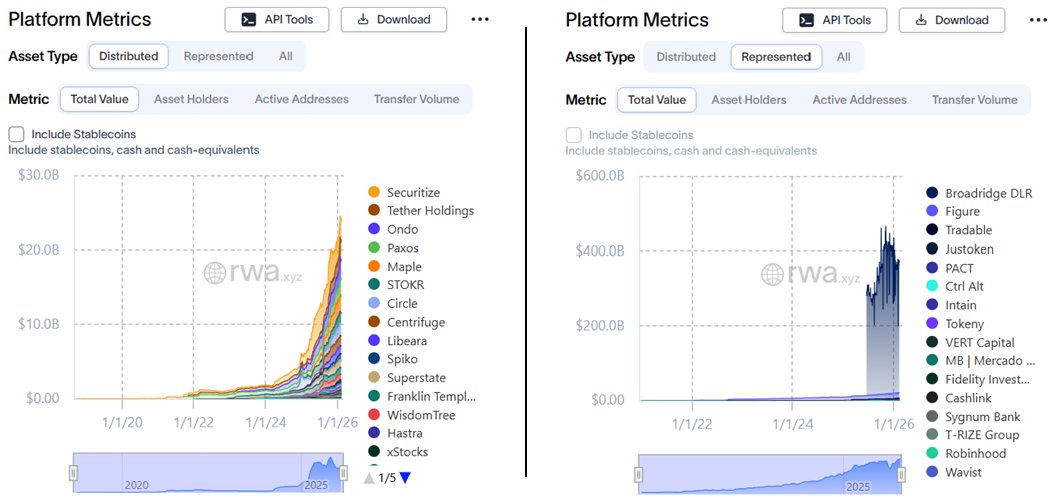The image size is (1060, 503).
Task: Toggle T-RIZE Group legend entry
Action: pos(973,435)
